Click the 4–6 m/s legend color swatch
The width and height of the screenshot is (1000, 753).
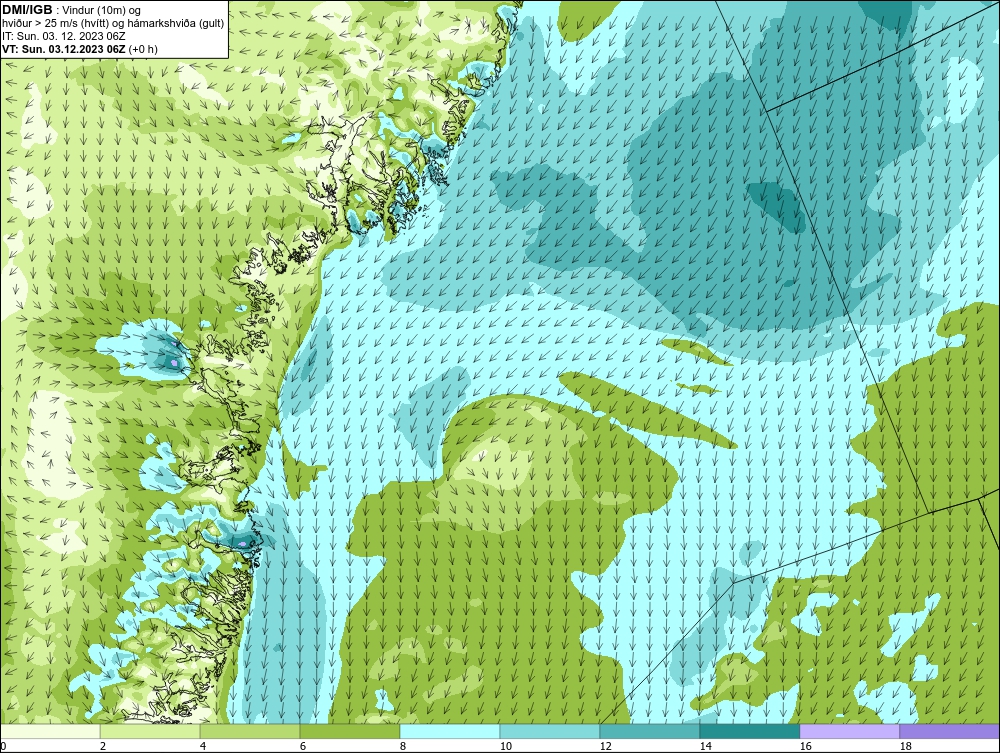[250, 731]
